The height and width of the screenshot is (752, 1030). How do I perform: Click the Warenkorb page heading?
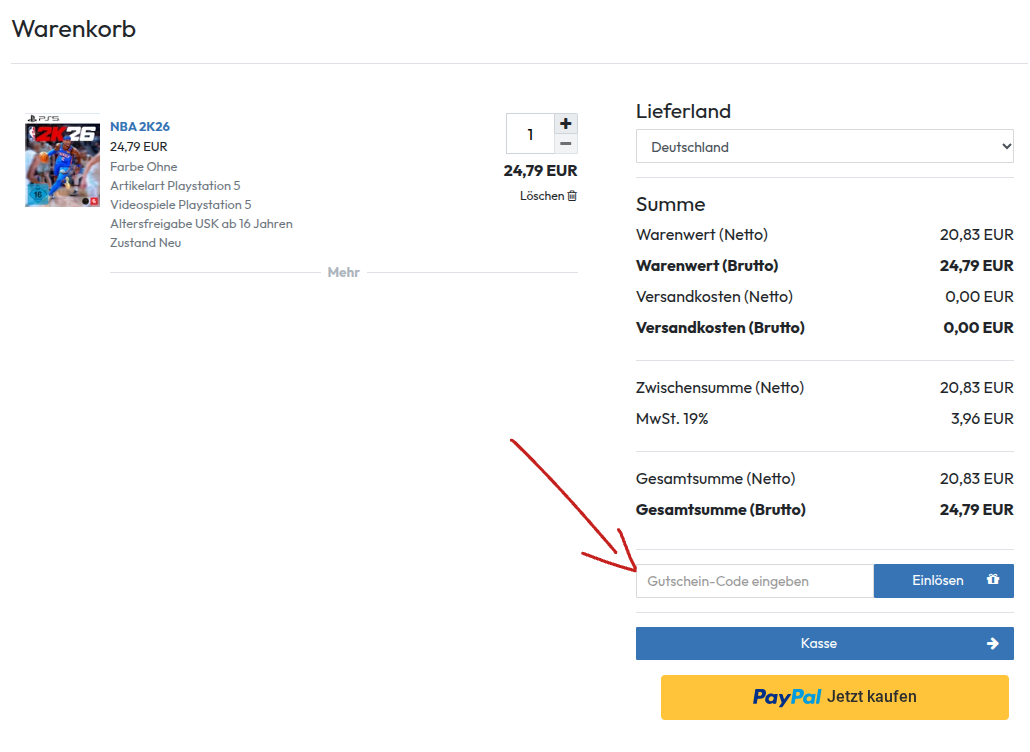pos(74,29)
